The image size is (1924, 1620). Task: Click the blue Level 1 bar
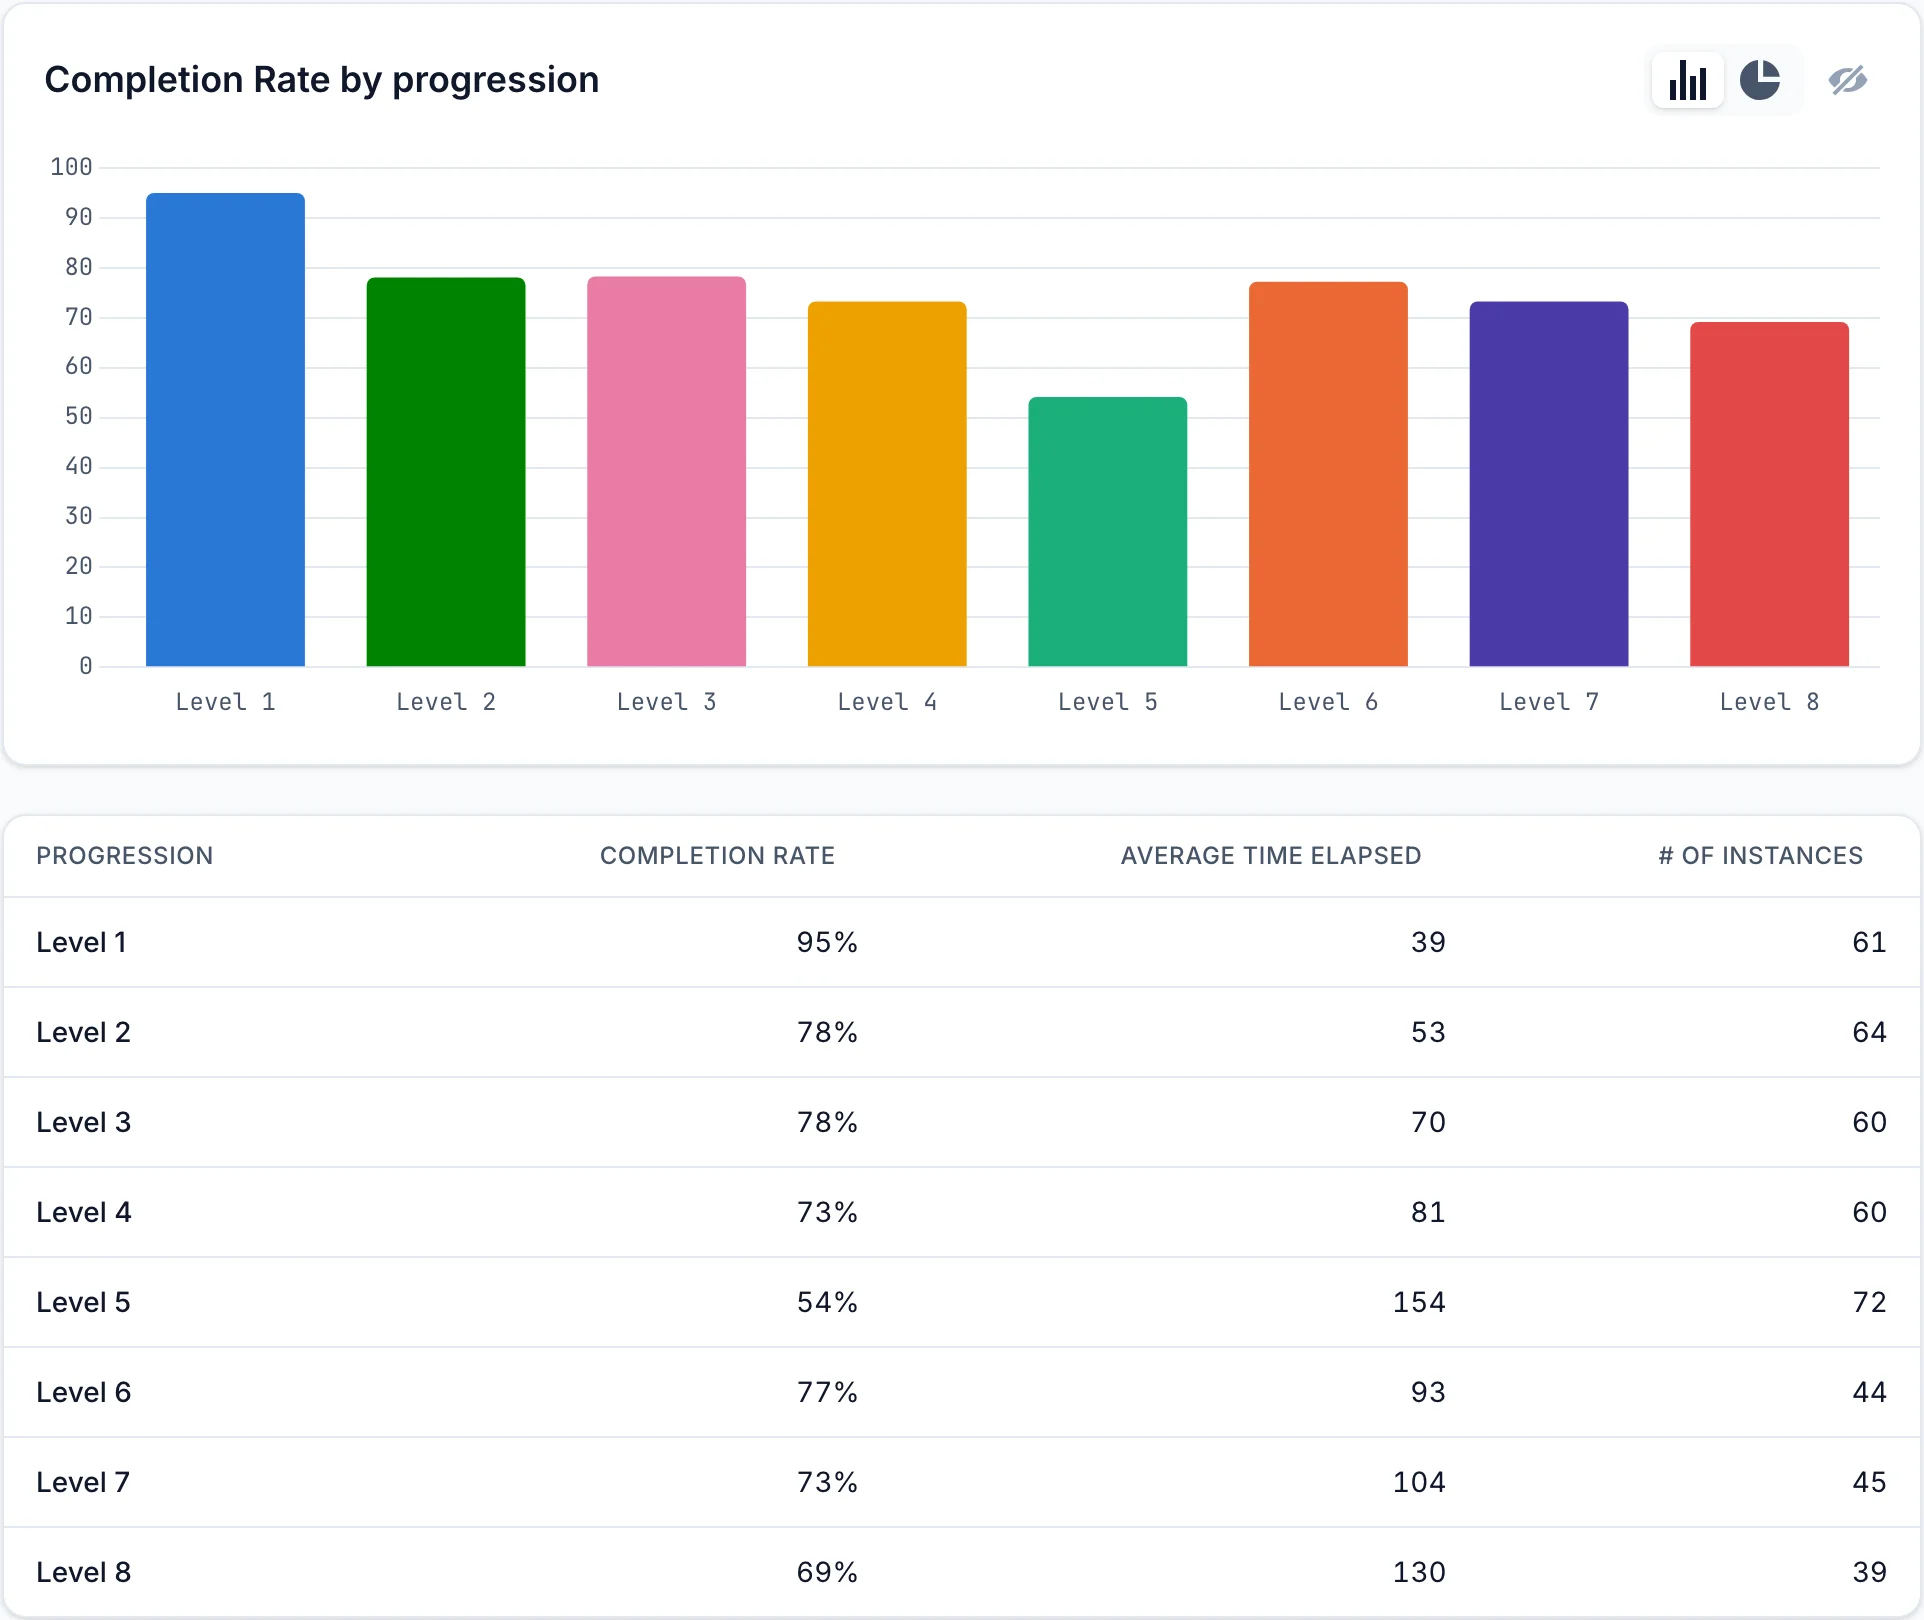[x=226, y=430]
